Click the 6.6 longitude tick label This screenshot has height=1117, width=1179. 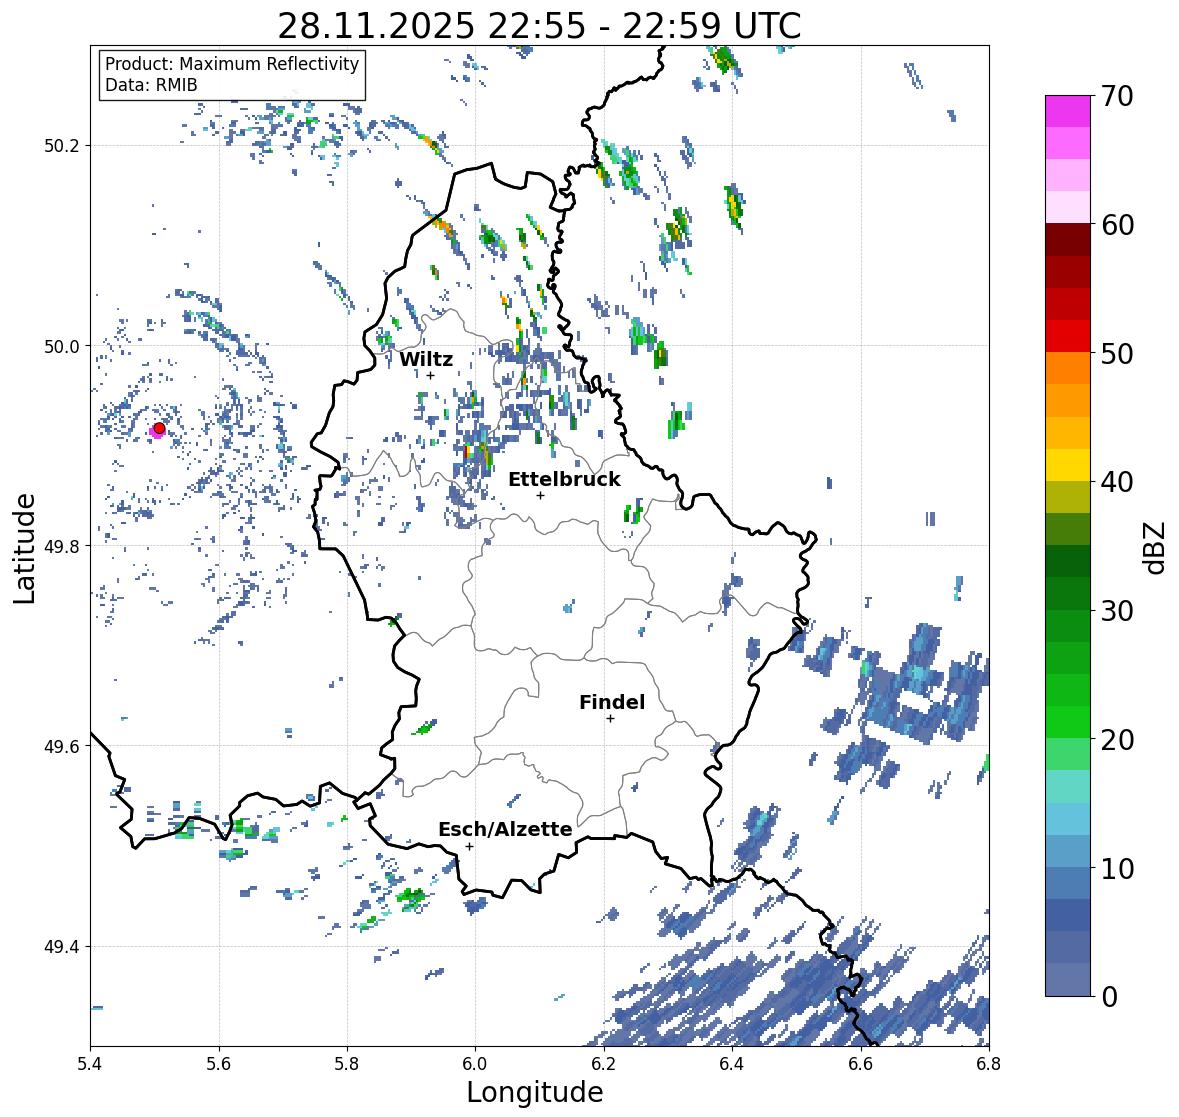point(860,1063)
